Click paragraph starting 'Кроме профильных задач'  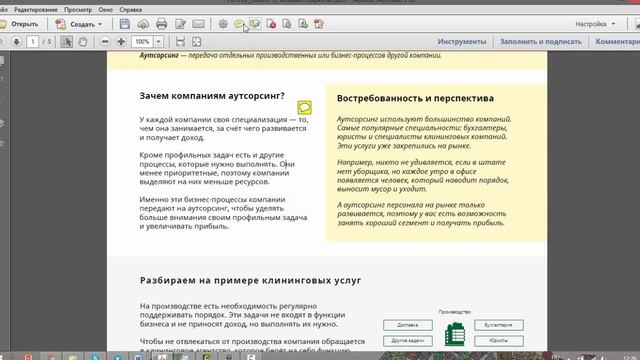(217, 169)
